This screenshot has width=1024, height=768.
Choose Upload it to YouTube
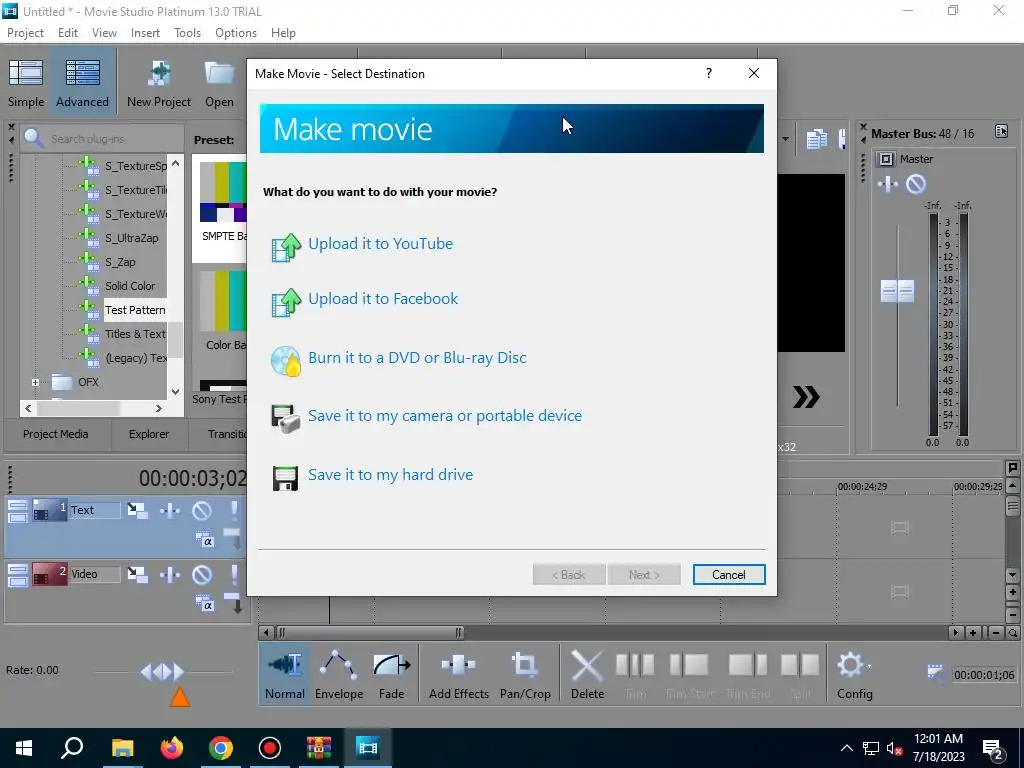point(380,244)
